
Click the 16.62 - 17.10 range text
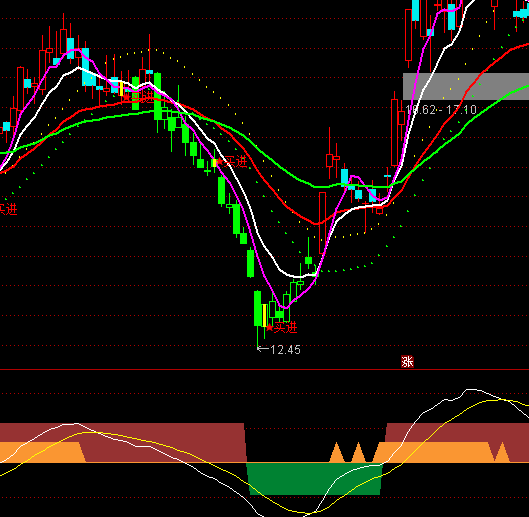pos(441,110)
